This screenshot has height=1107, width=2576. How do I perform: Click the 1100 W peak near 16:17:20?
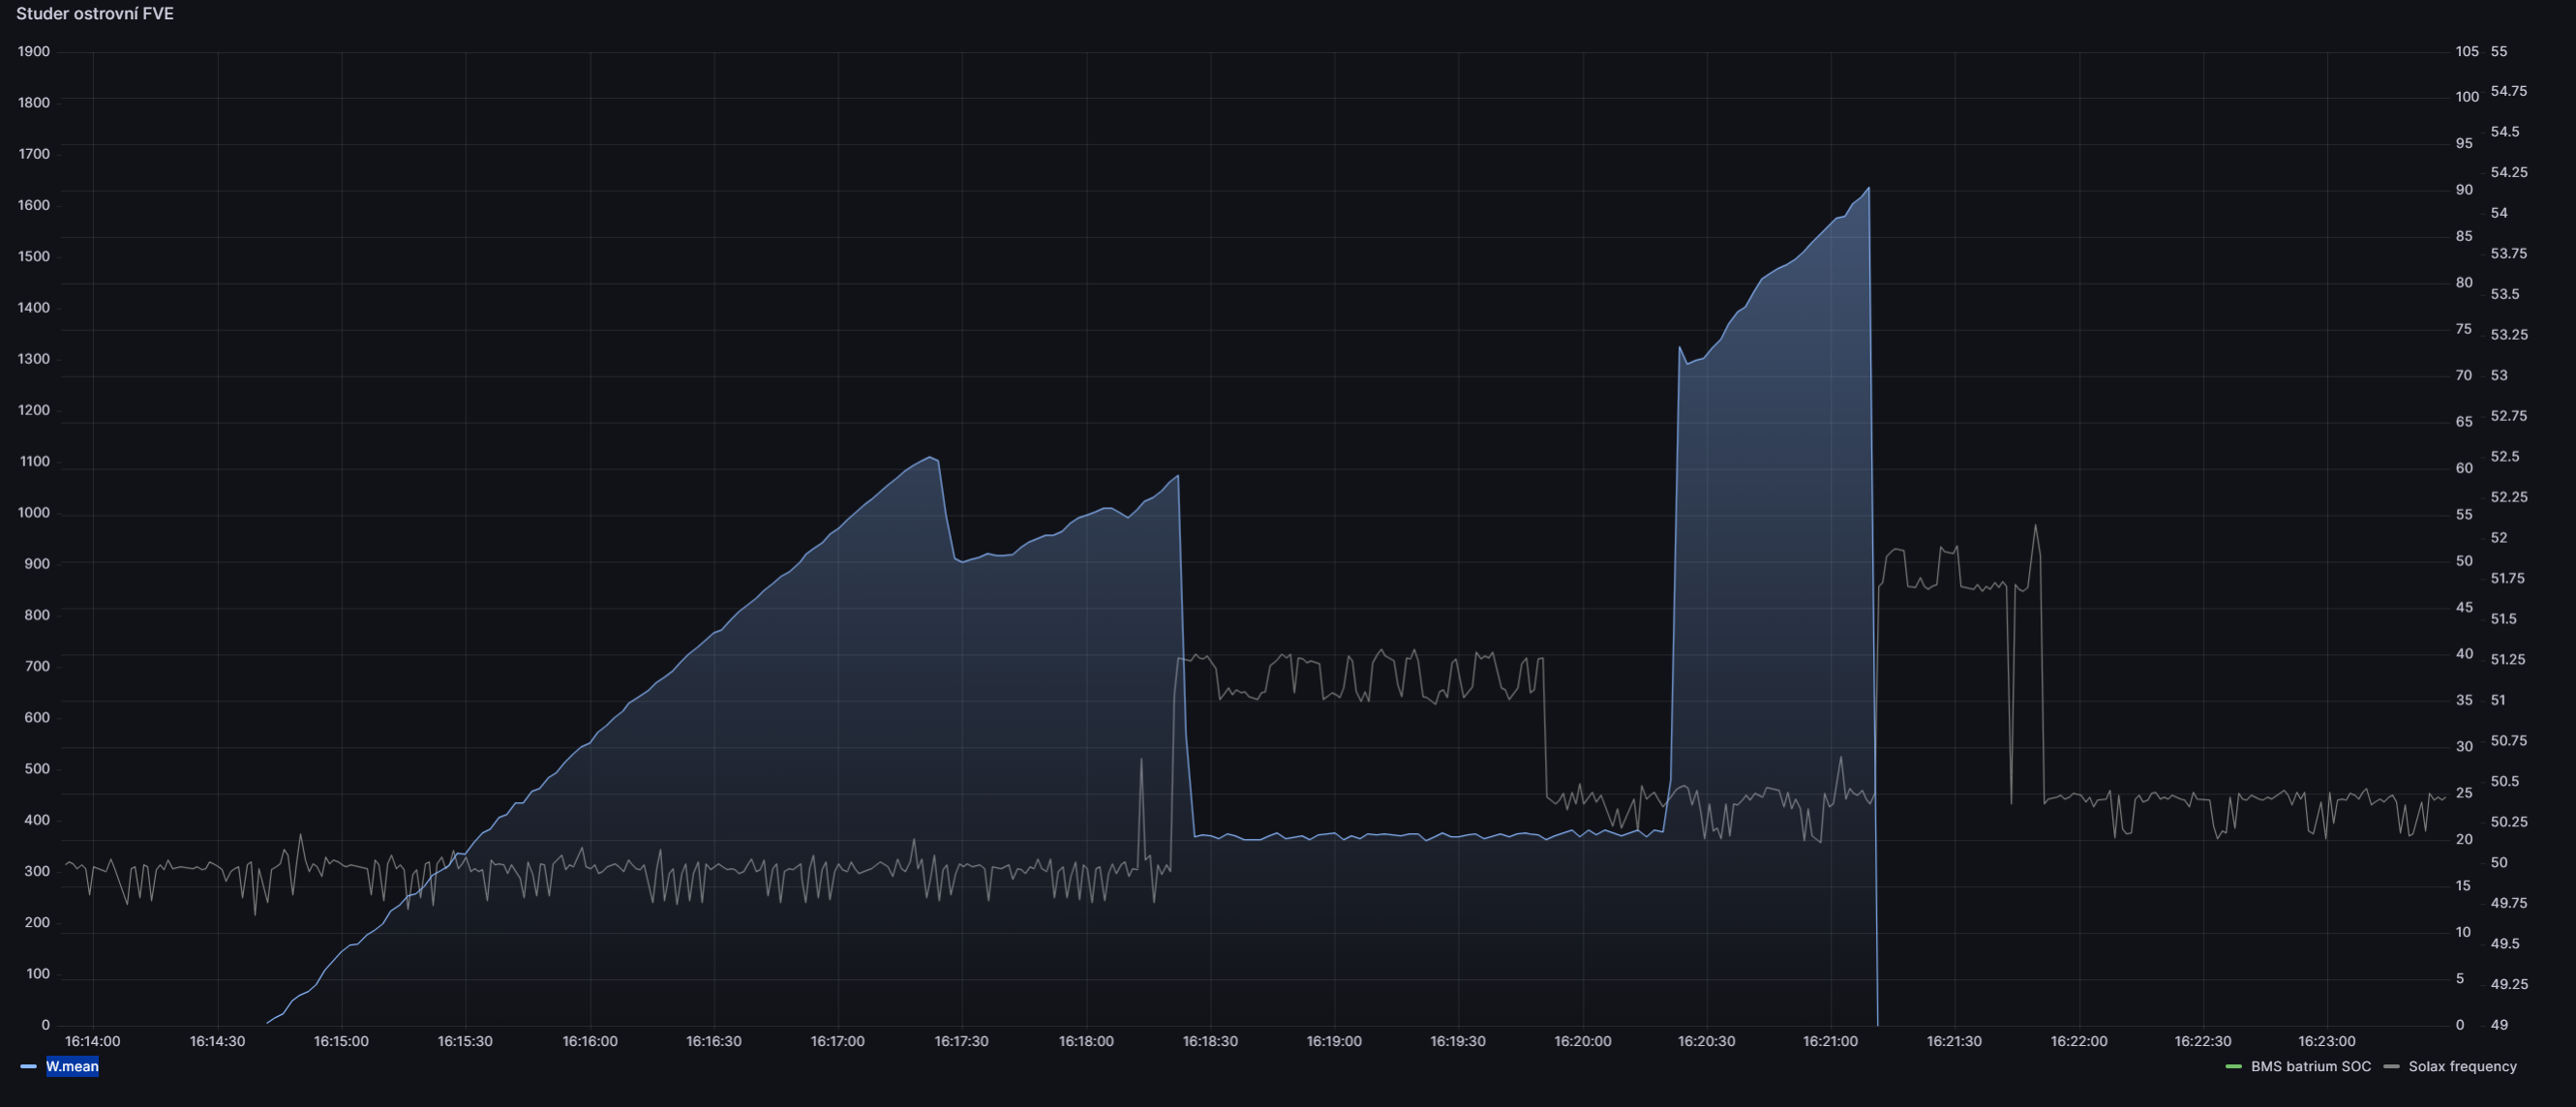(932, 458)
